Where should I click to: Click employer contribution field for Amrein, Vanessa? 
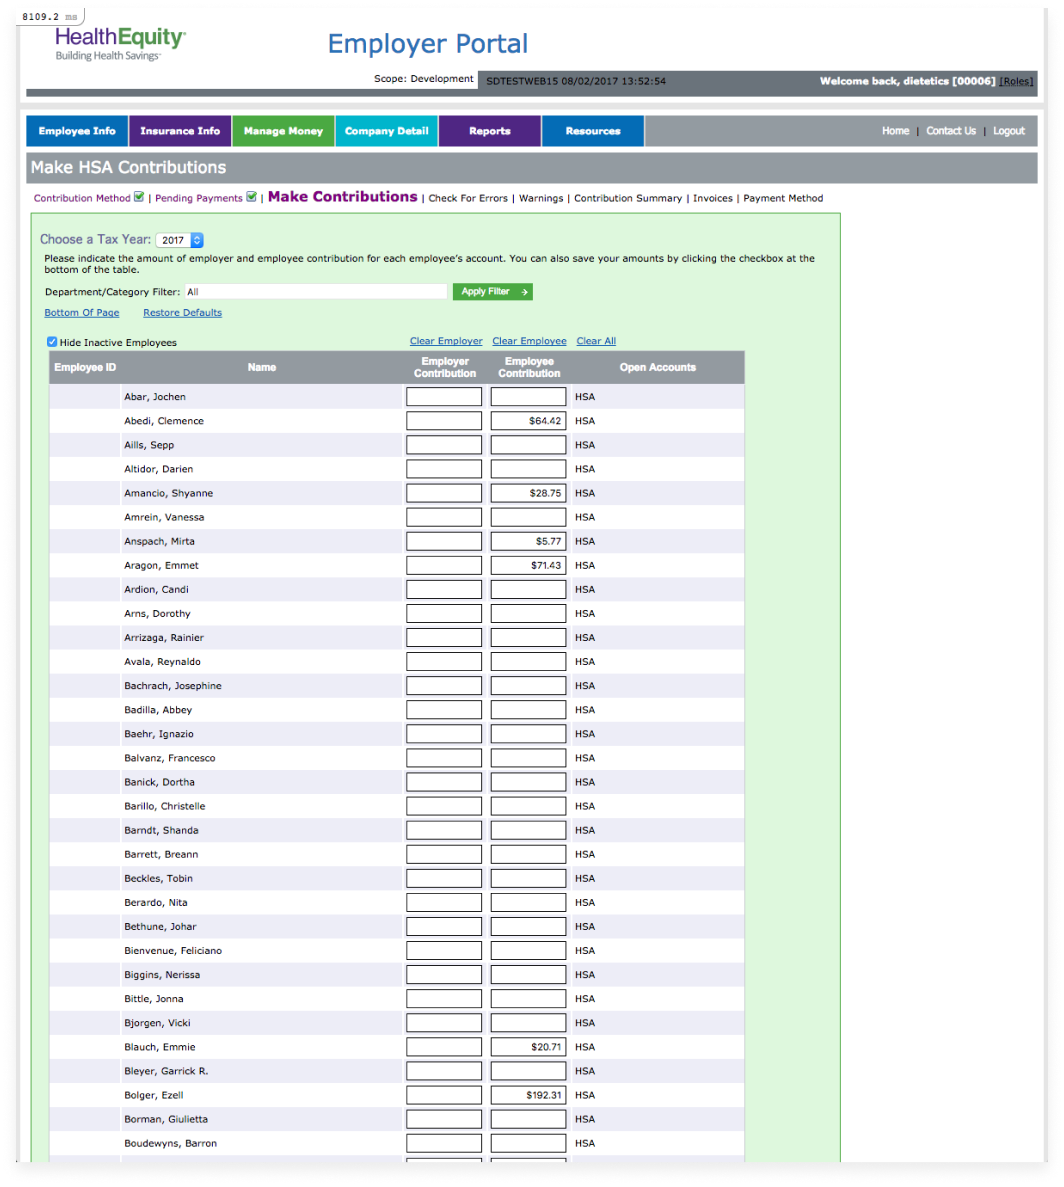443,517
